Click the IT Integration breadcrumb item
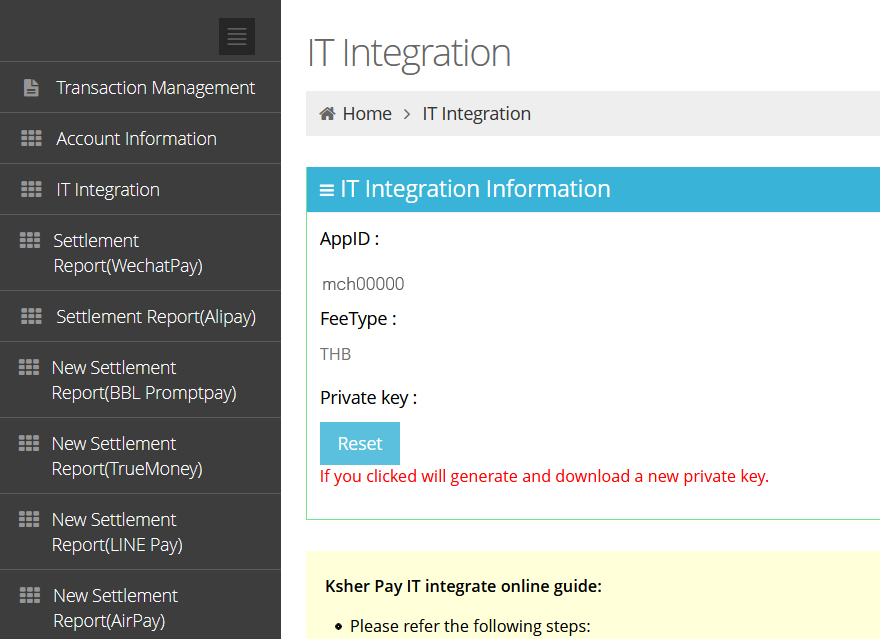 476,113
